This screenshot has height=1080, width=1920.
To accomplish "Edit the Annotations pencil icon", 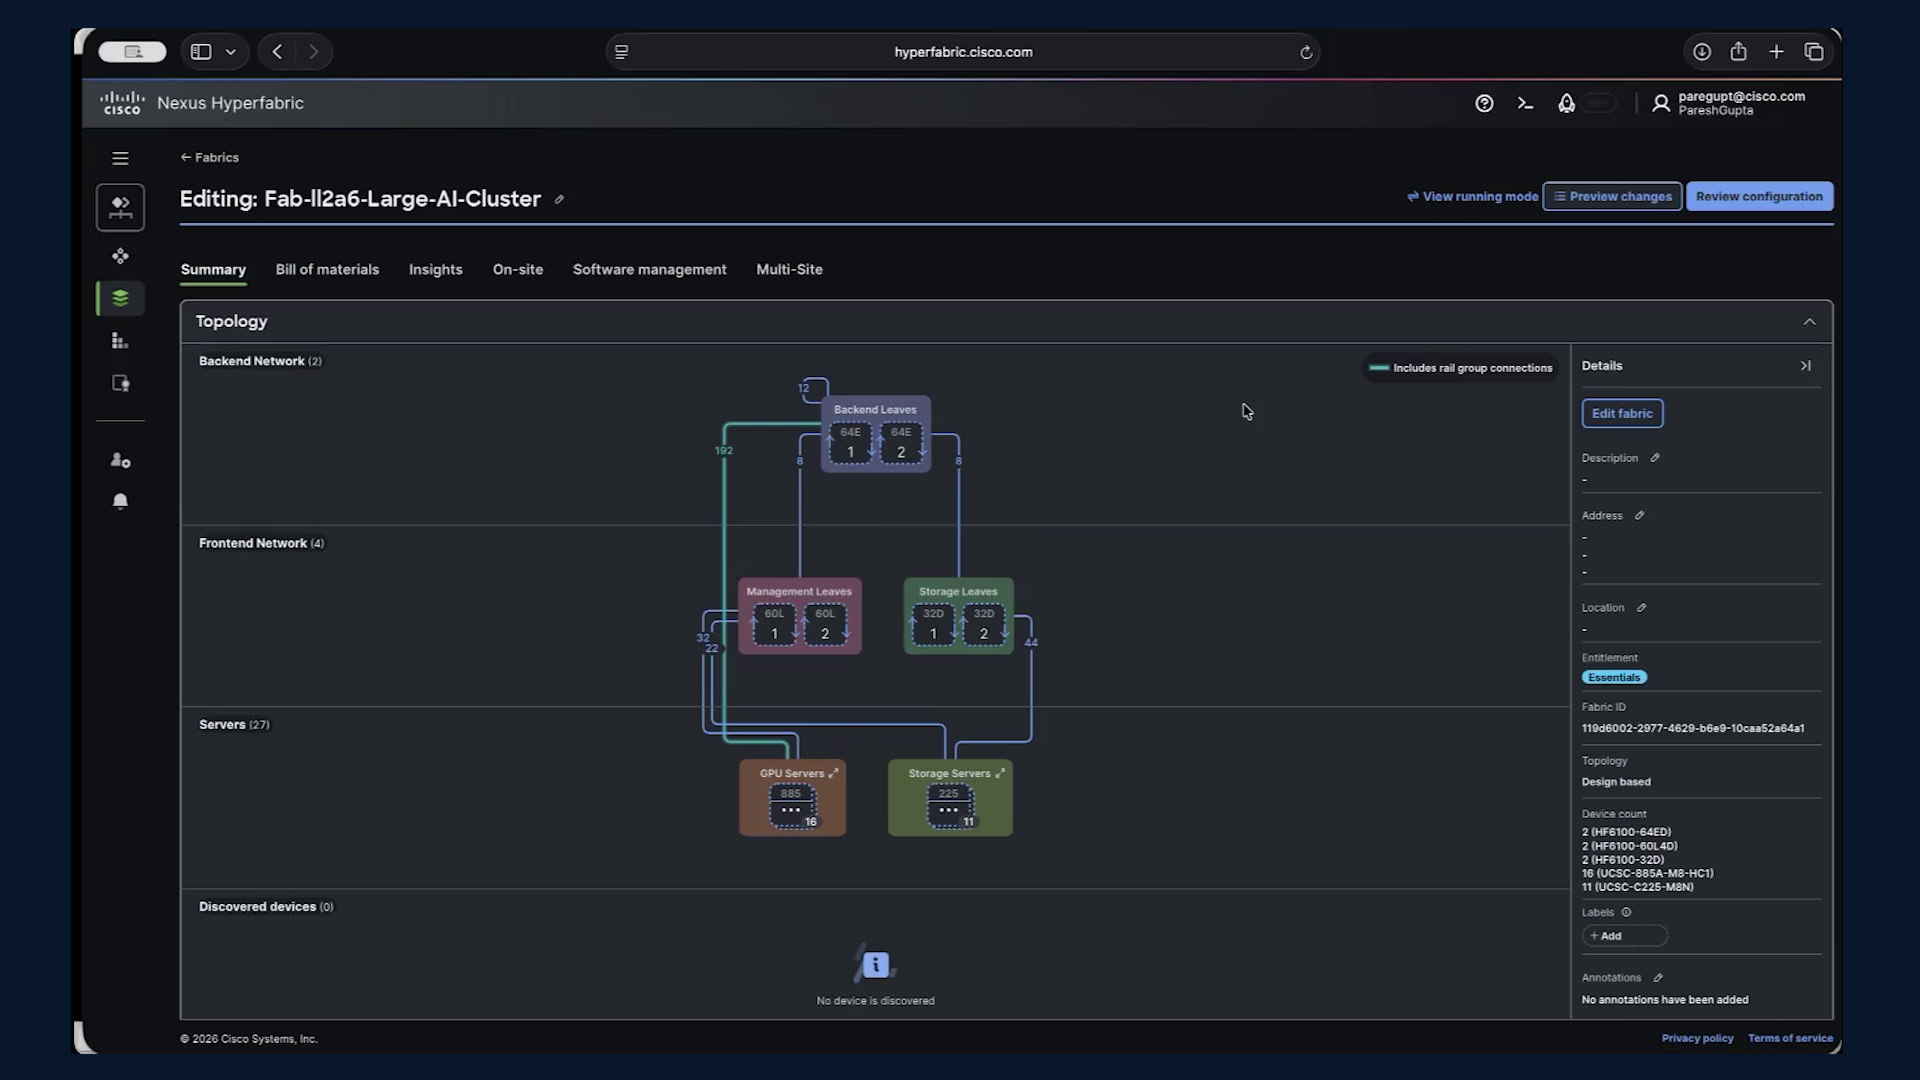I will [x=1658, y=978].
